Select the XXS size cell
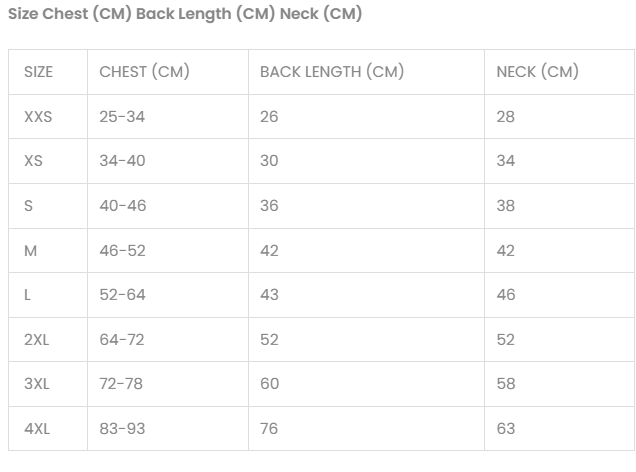Viewport: 636px width, 472px height. pos(38,117)
